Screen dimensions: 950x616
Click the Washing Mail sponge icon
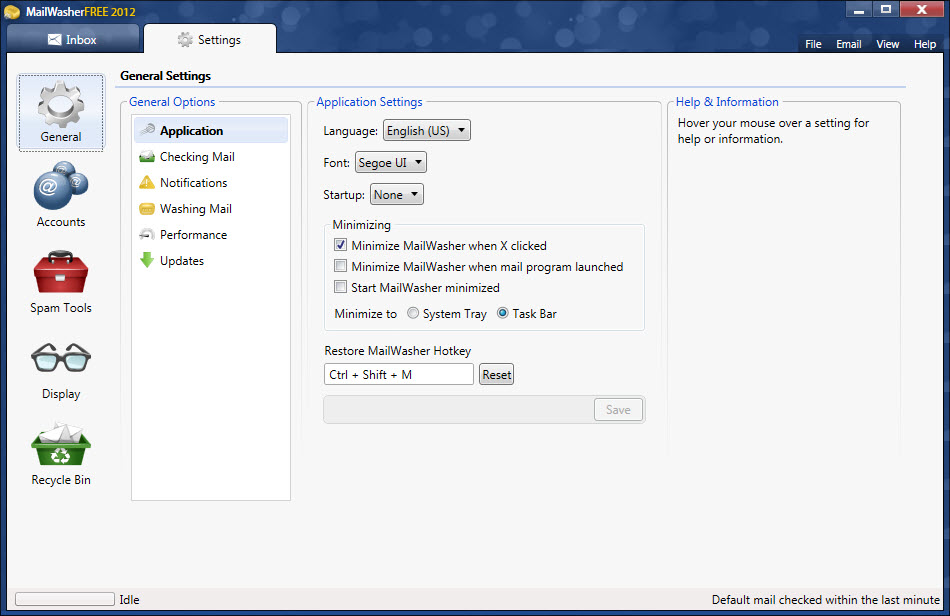coord(147,209)
